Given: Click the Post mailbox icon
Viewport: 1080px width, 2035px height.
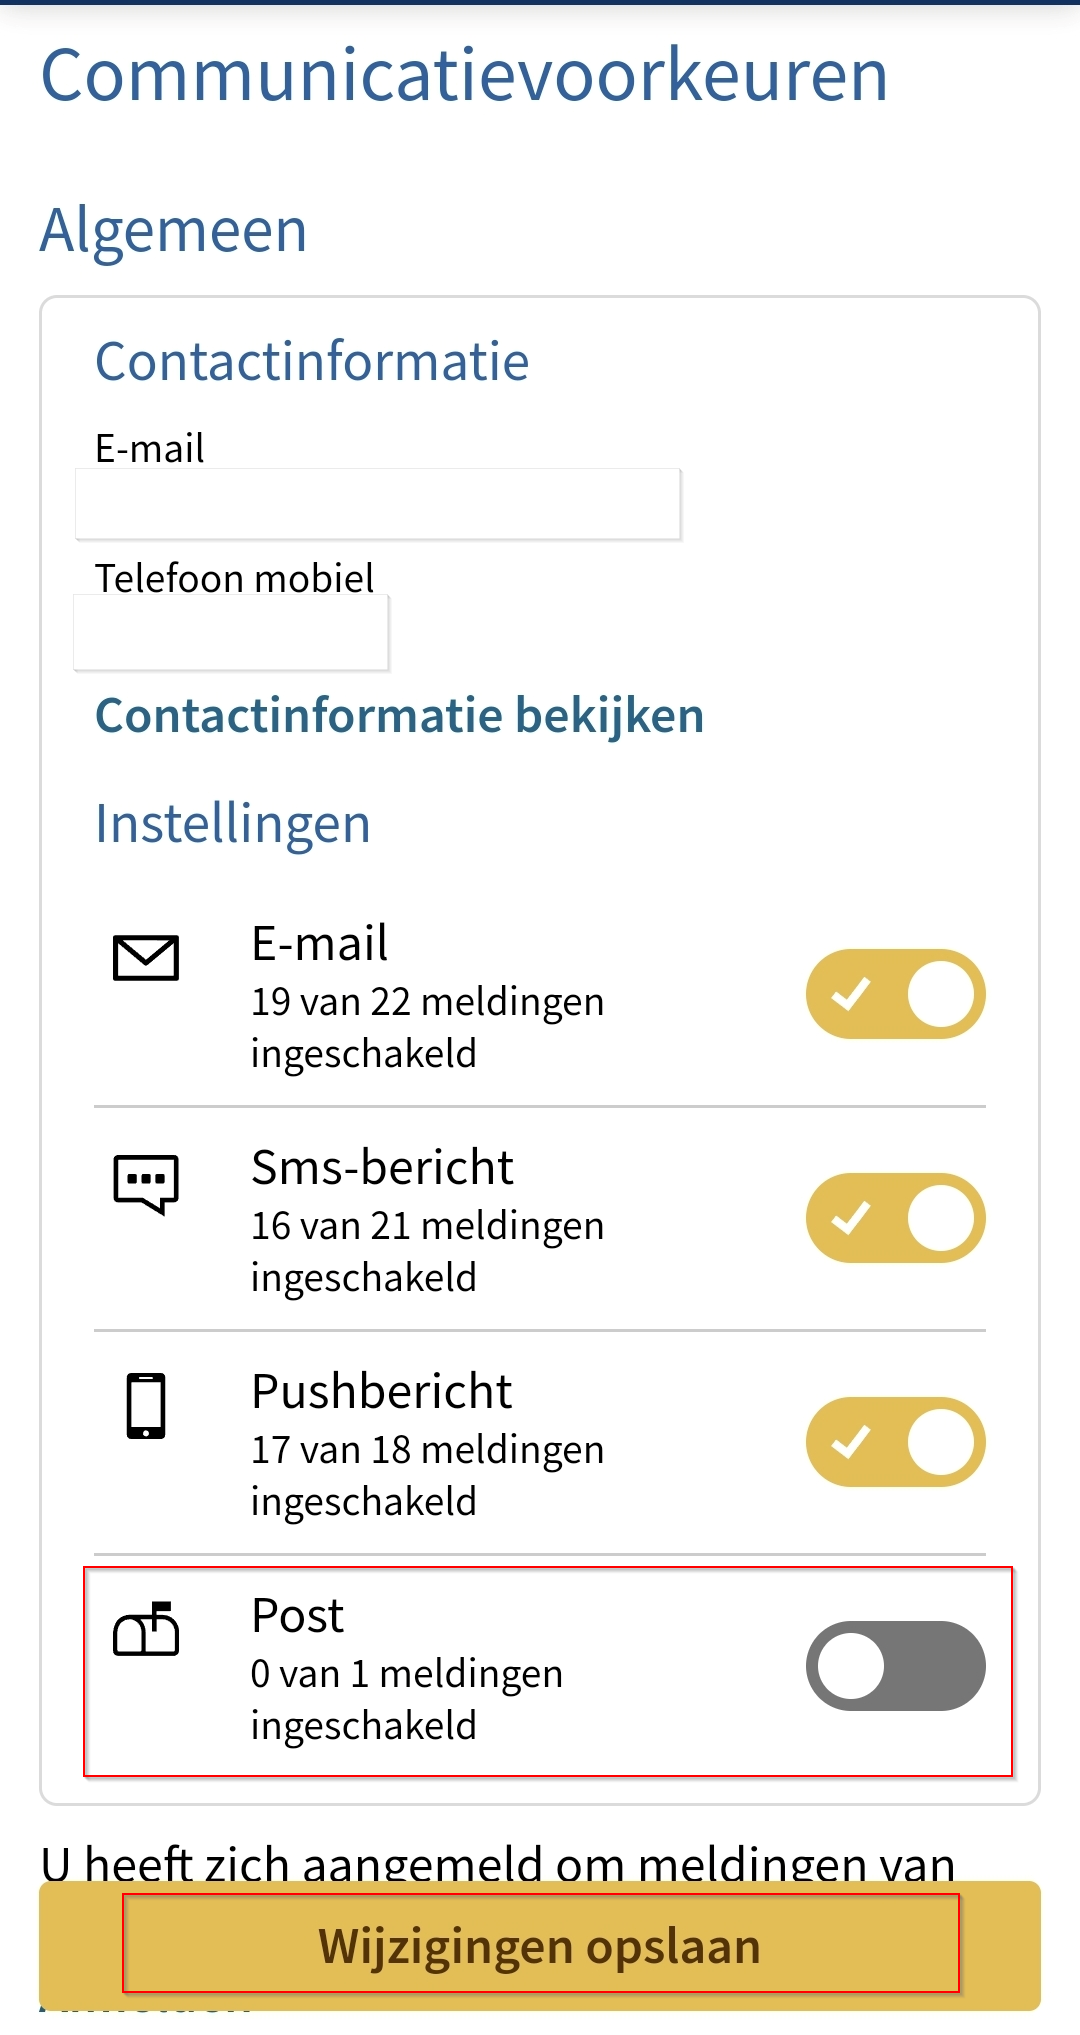Looking at the screenshot, I should click(x=146, y=1630).
